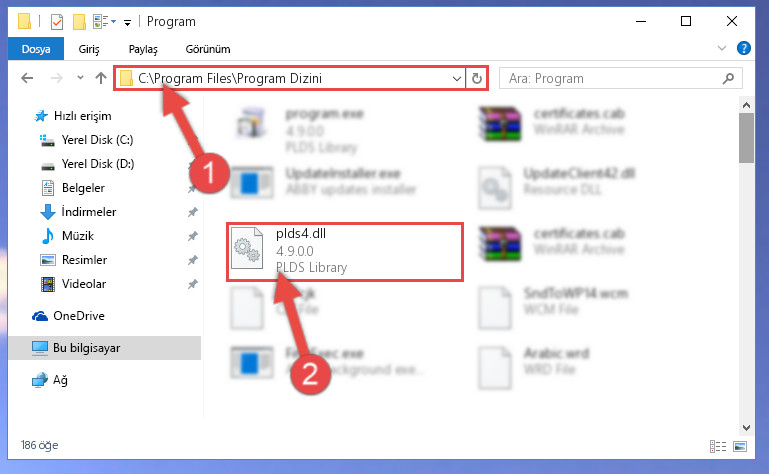Open the Dosya menu
Image resolution: width=769 pixels, height=474 pixels.
tap(36, 49)
